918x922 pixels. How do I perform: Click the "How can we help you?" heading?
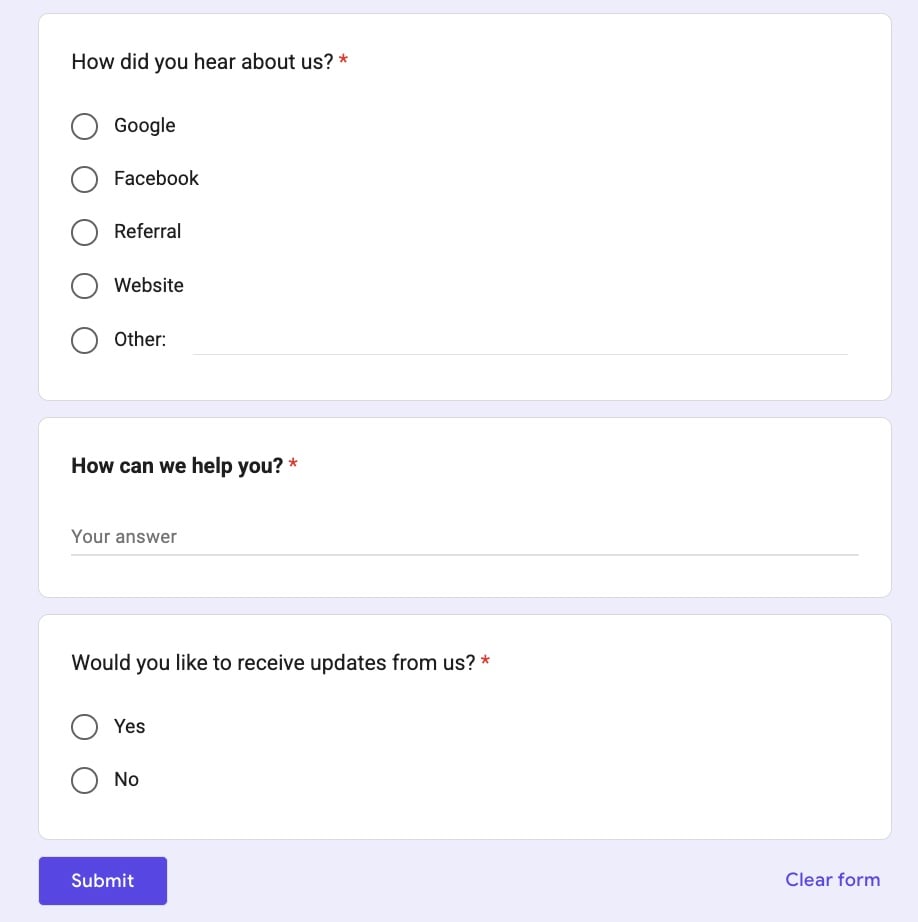coord(177,466)
